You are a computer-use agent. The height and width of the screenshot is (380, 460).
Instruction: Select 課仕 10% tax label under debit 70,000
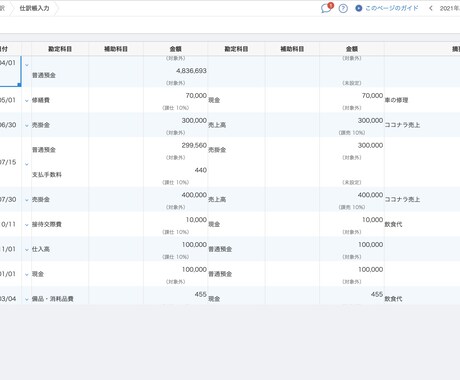click(x=175, y=108)
